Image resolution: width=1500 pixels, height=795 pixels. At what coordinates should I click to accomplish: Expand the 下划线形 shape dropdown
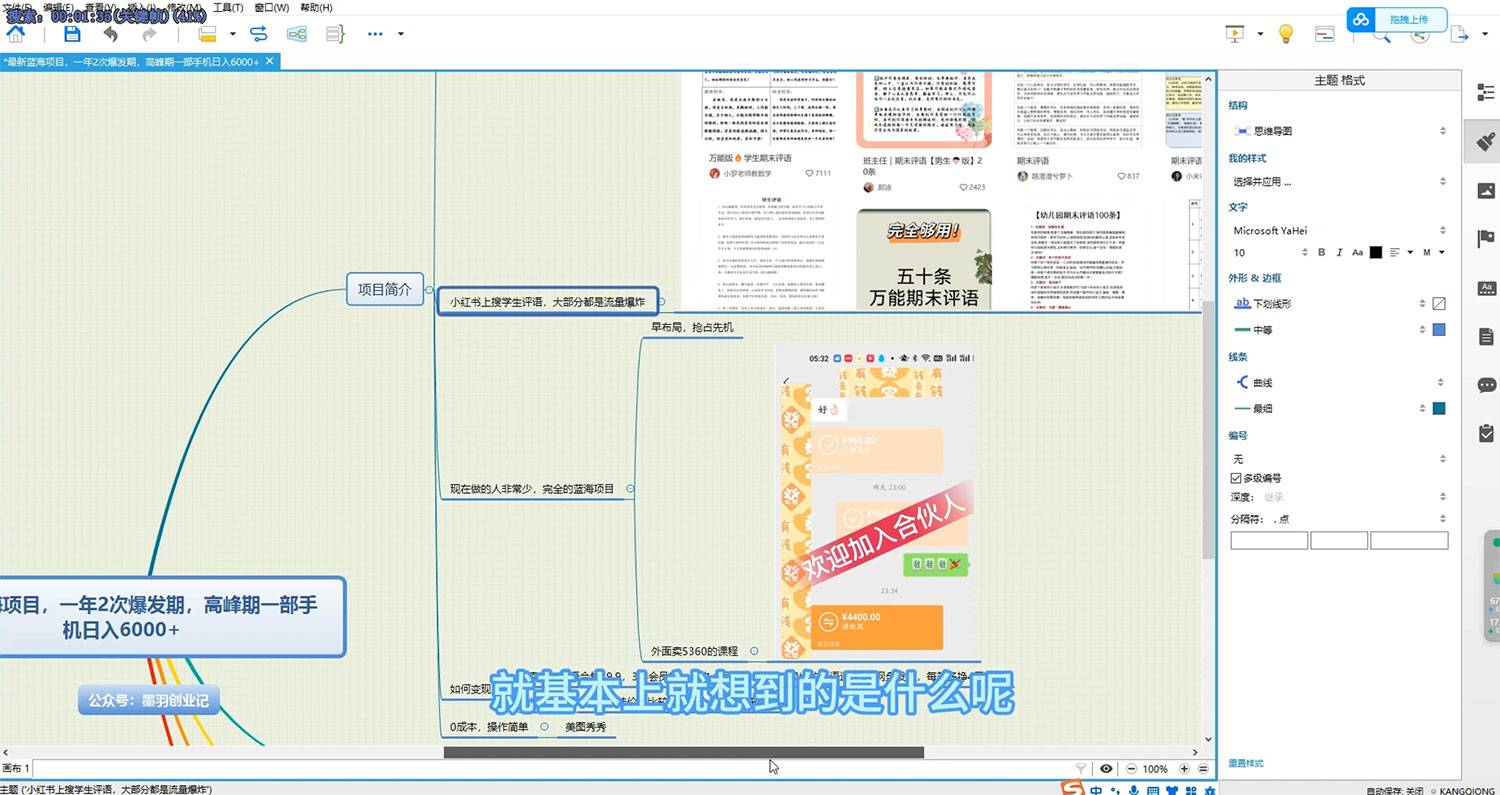point(1422,303)
